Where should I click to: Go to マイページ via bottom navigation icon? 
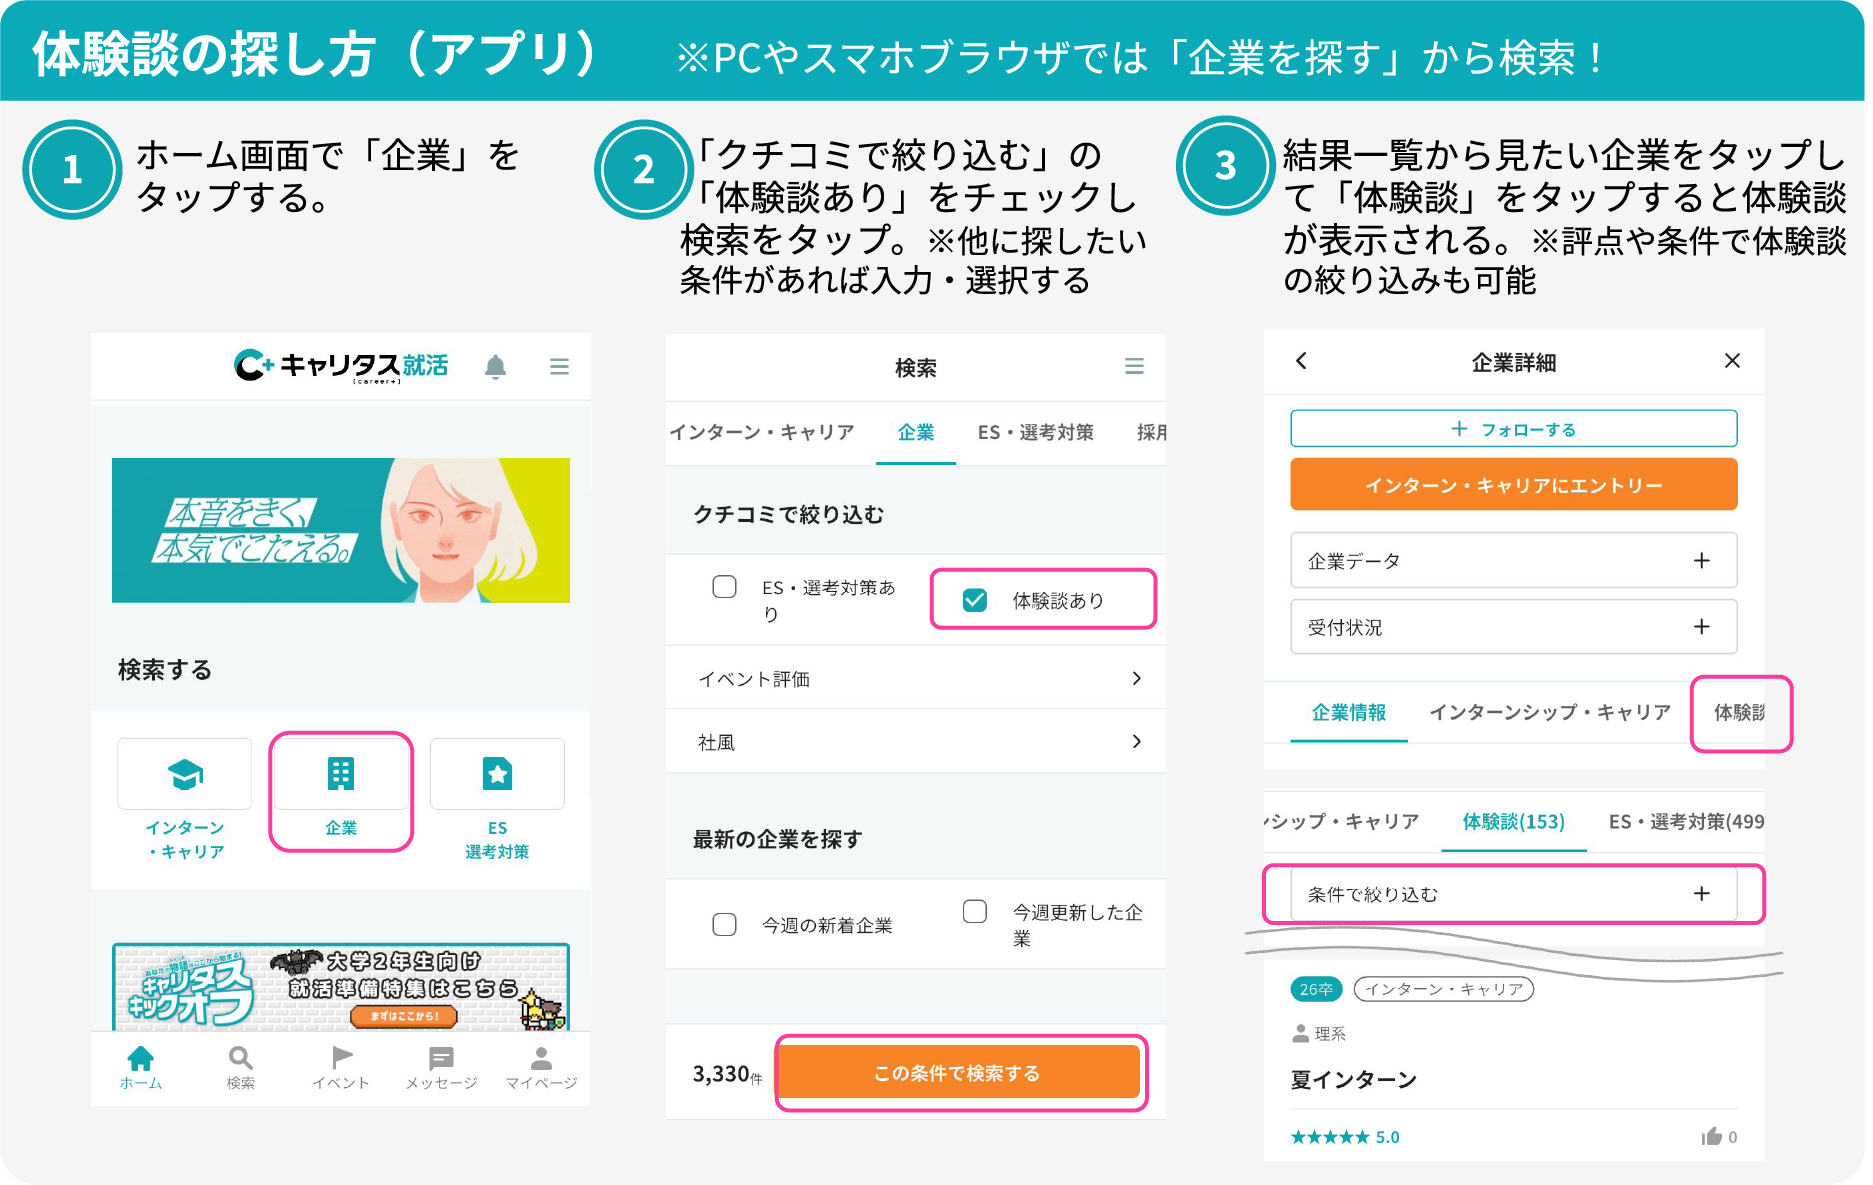tap(541, 1058)
